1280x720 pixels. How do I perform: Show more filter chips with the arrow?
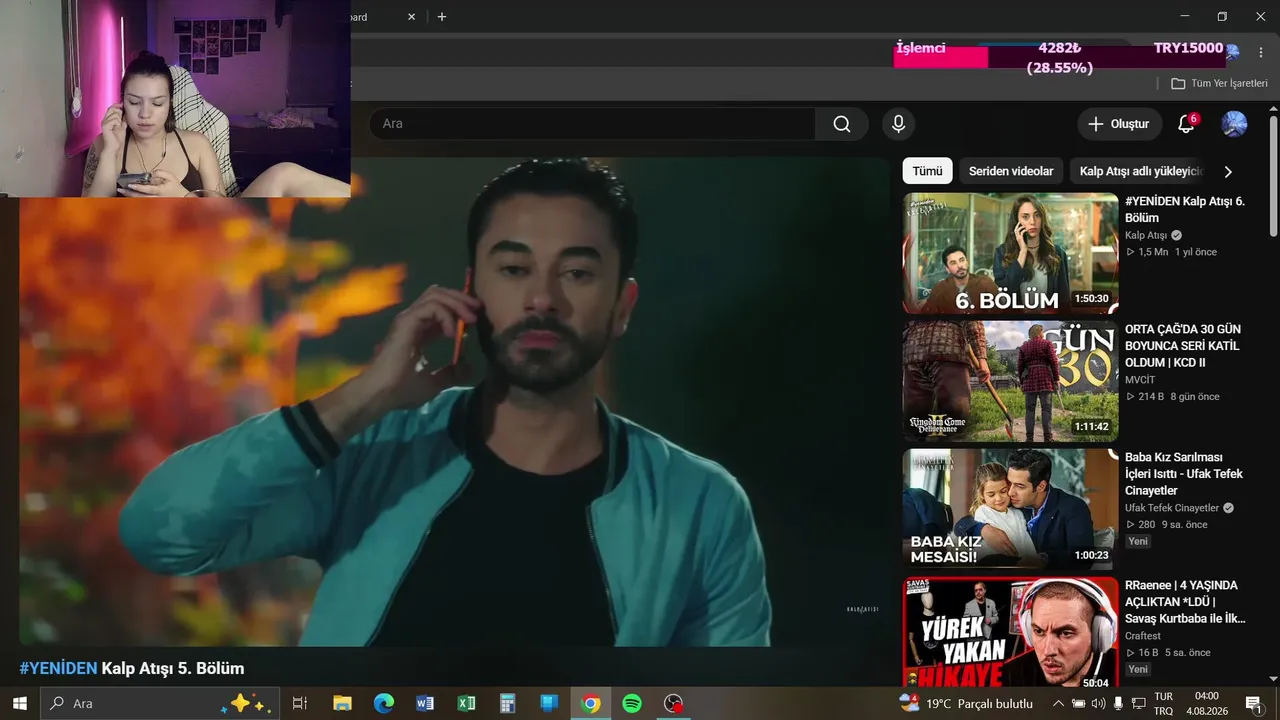(x=1228, y=171)
